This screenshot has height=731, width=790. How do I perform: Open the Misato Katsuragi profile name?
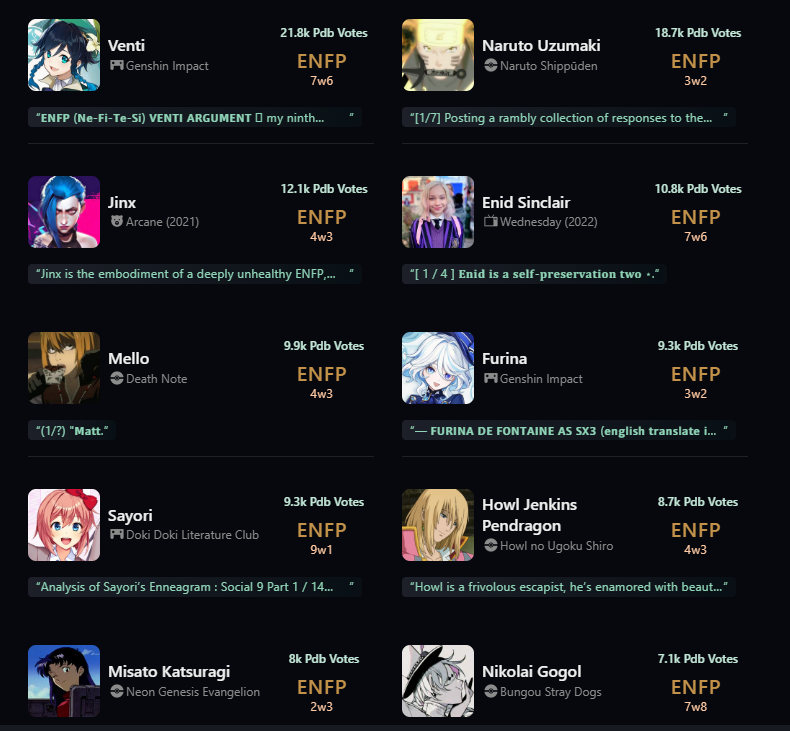169,672
